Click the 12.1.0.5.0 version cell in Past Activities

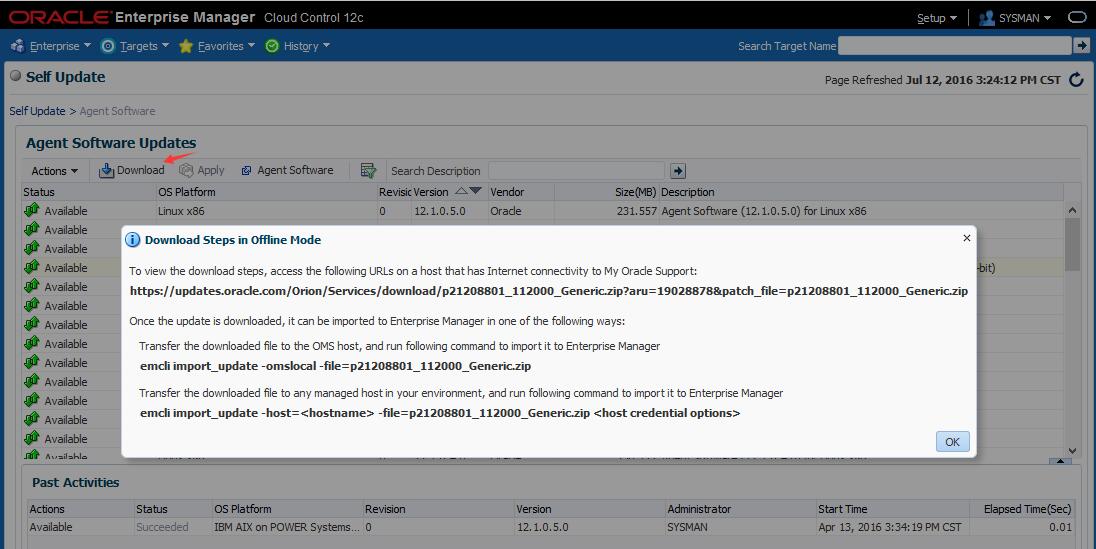(542, 527)
